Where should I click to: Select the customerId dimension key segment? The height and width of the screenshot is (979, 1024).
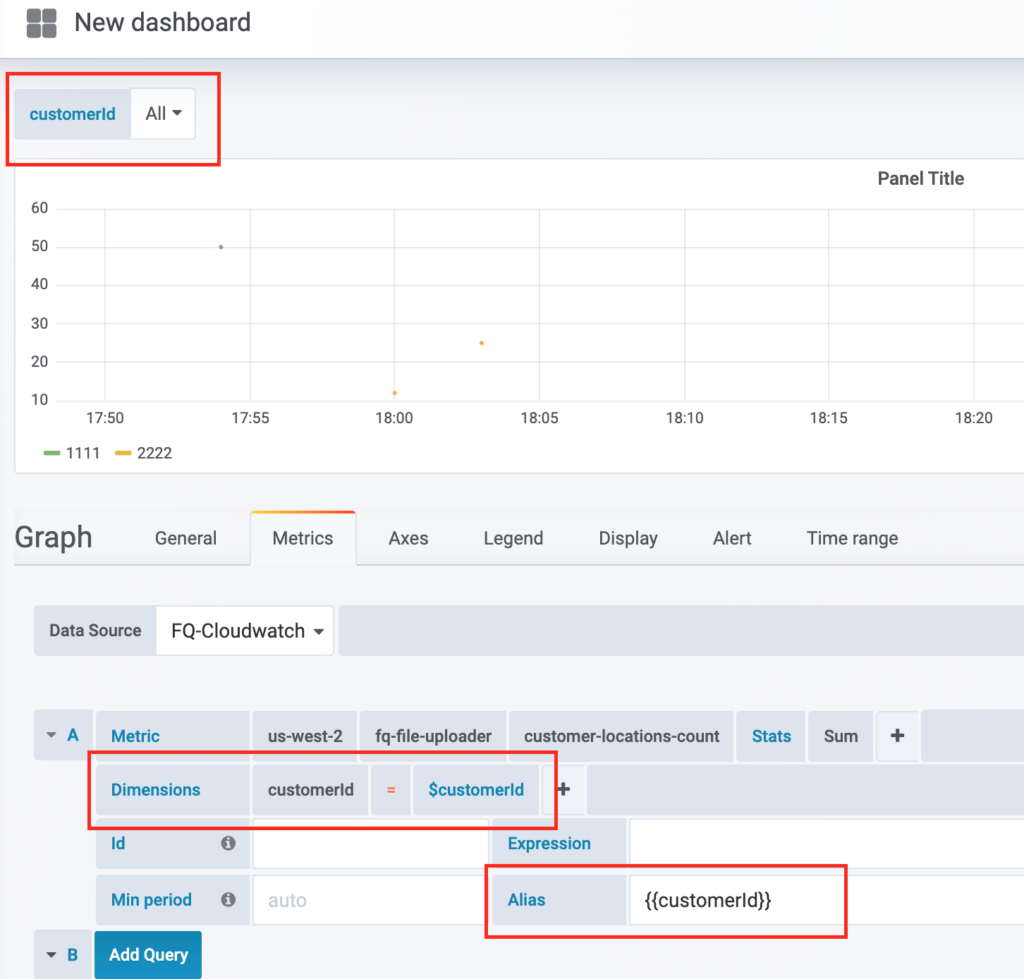[x=311, y=790]
